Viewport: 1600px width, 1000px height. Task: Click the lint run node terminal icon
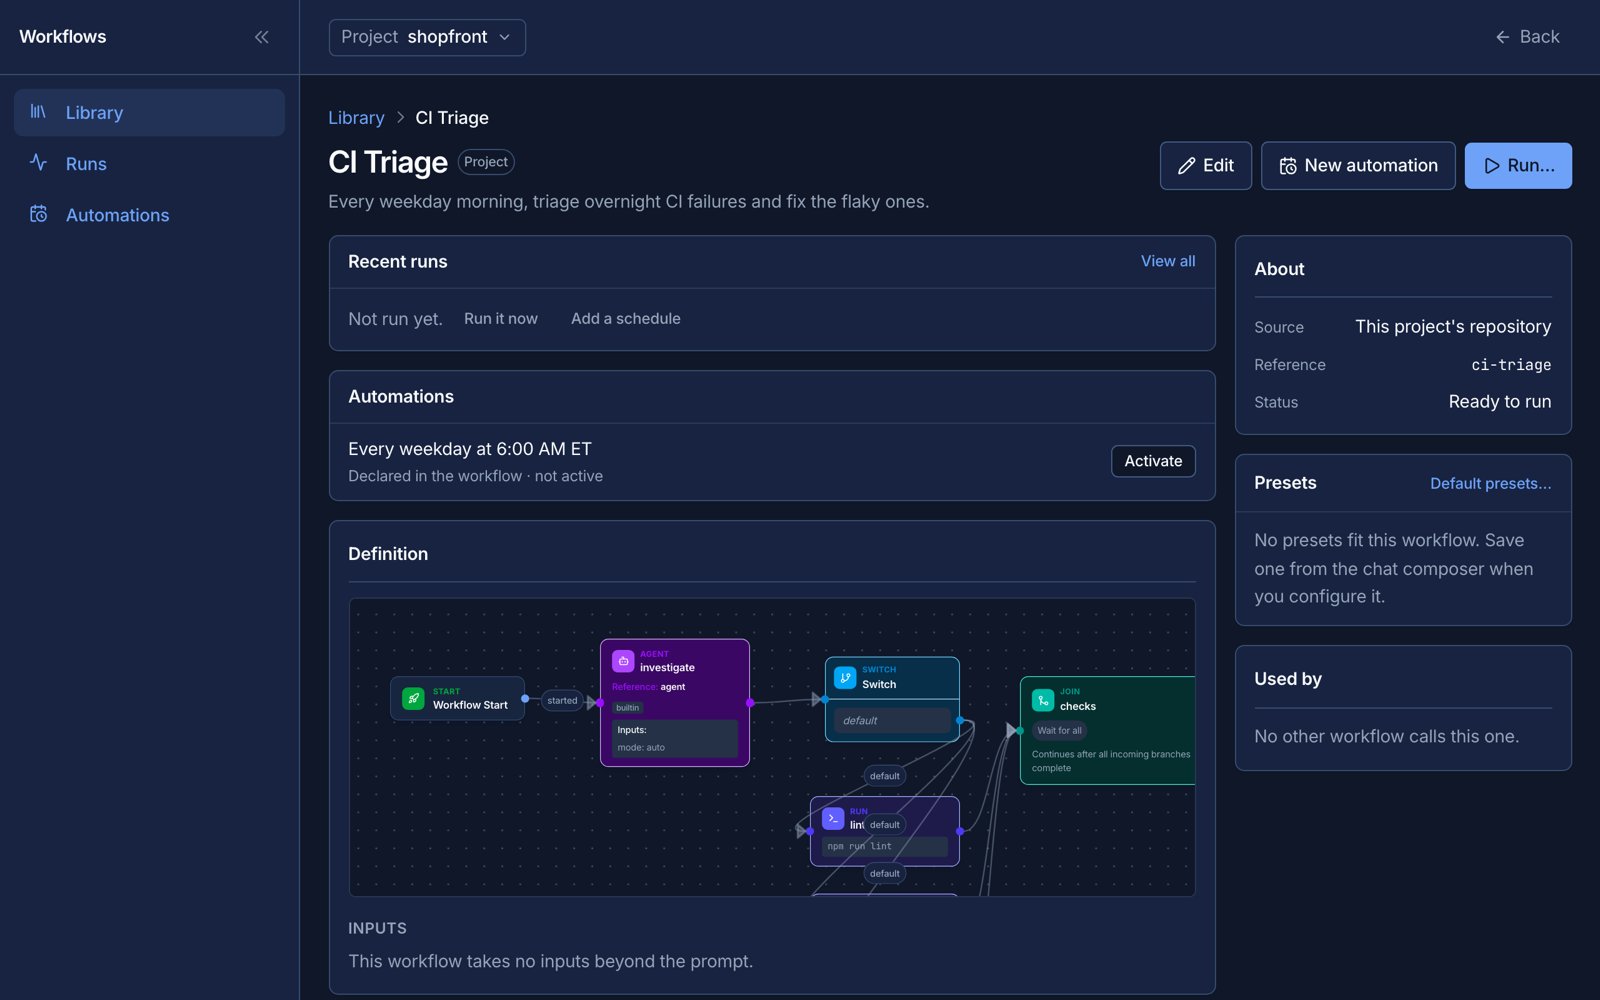833,818
